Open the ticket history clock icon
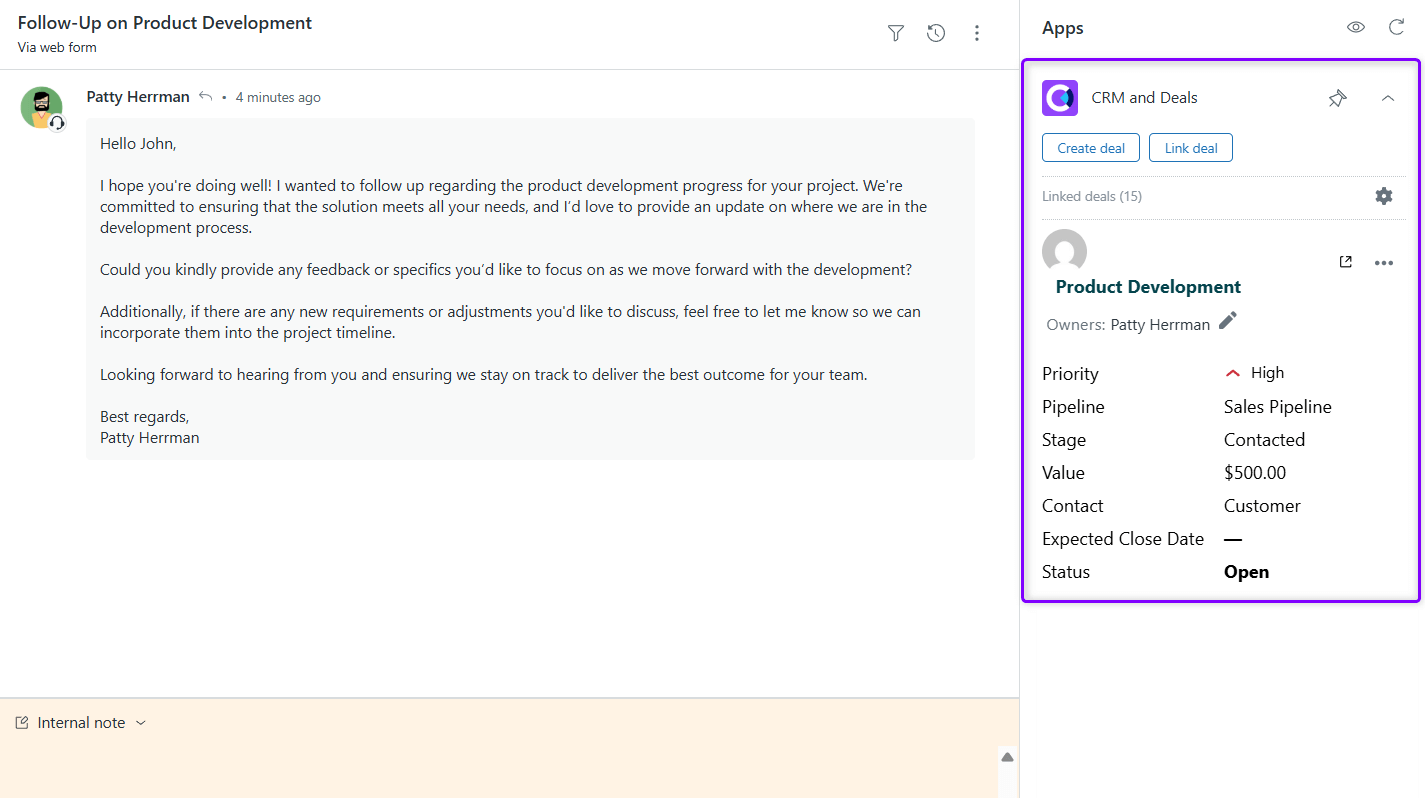This screenshot has width=1425, height=798. [936, 33]
